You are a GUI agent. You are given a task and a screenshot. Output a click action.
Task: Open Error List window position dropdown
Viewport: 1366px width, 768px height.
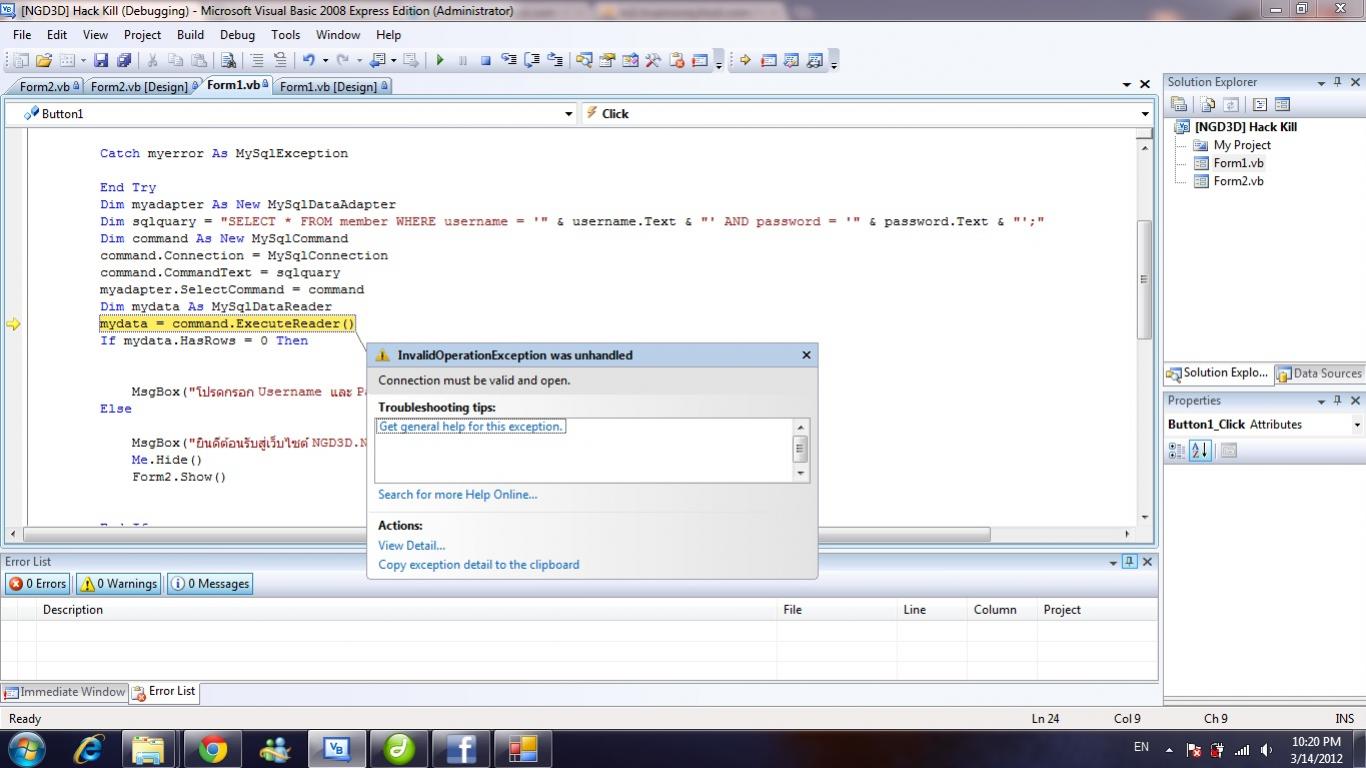(1112, 562)
